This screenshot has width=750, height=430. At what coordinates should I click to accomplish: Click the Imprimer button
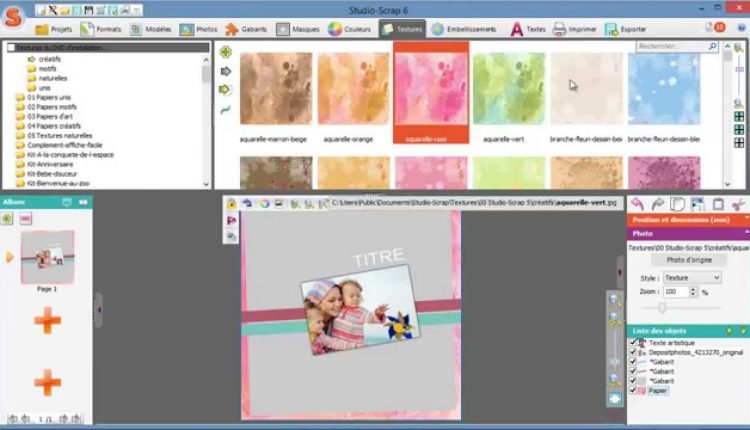tap(574, 29)
